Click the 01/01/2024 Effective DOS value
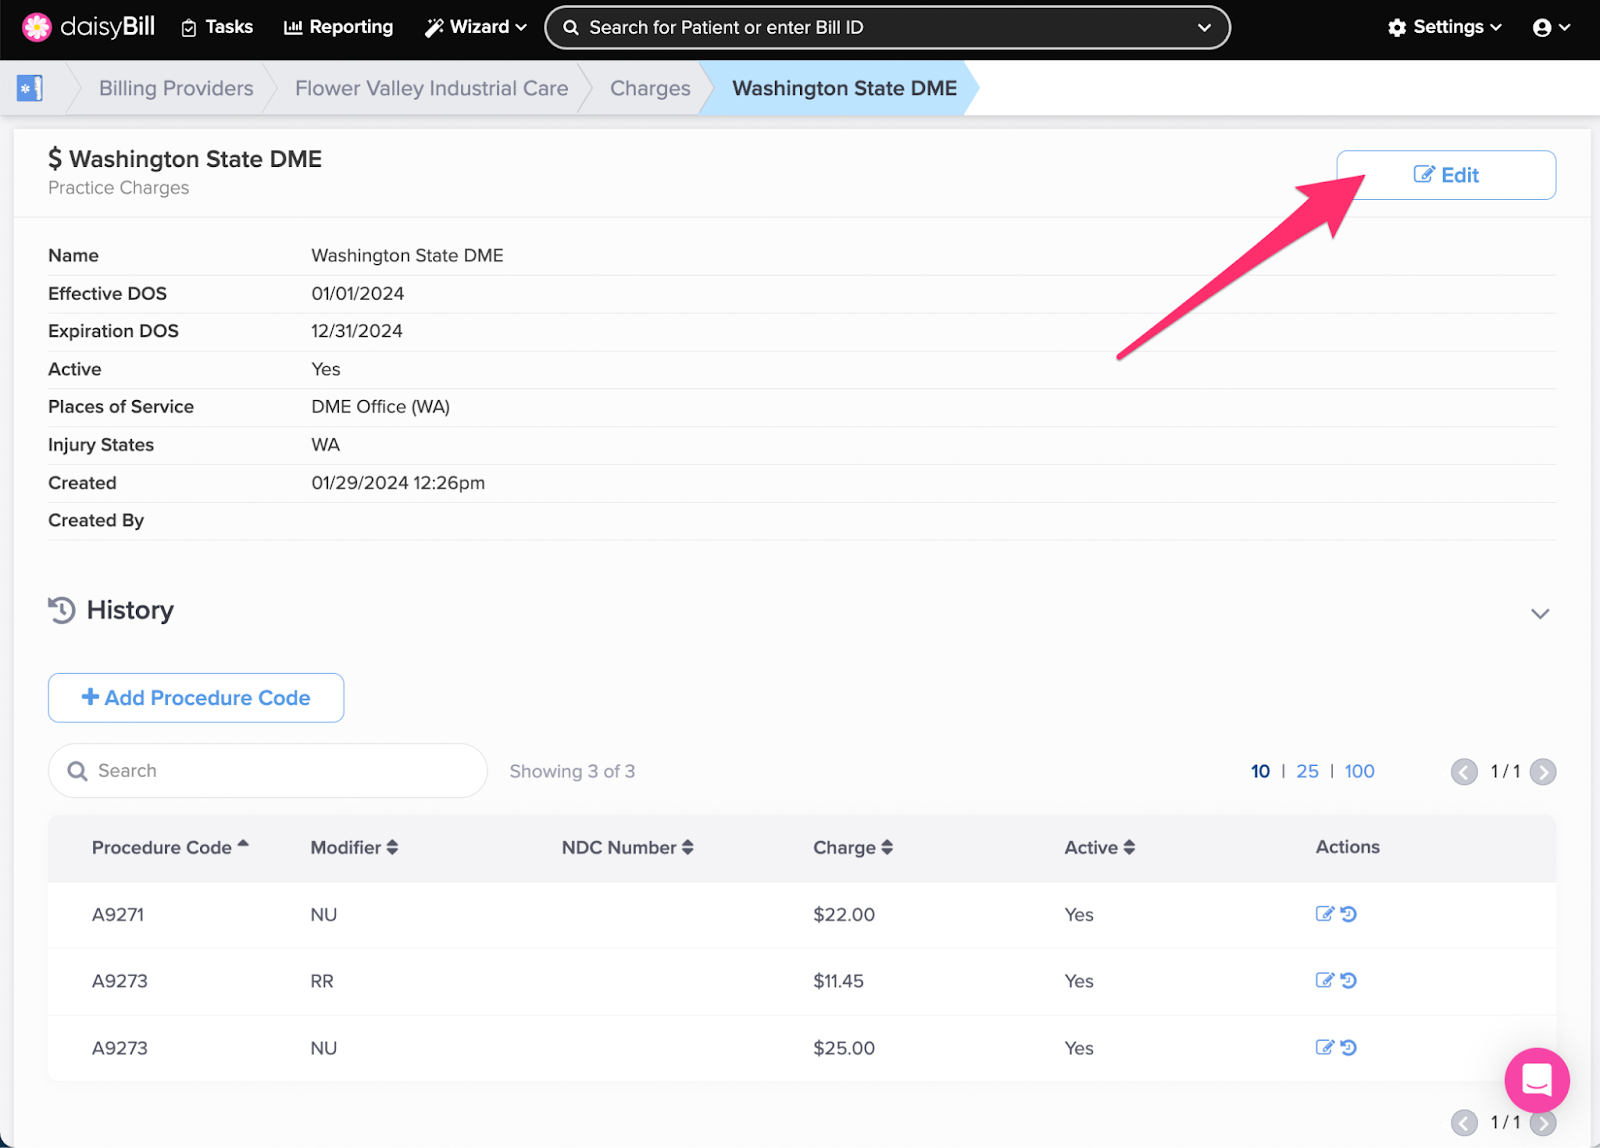1600x1148 pixels. 358,293
